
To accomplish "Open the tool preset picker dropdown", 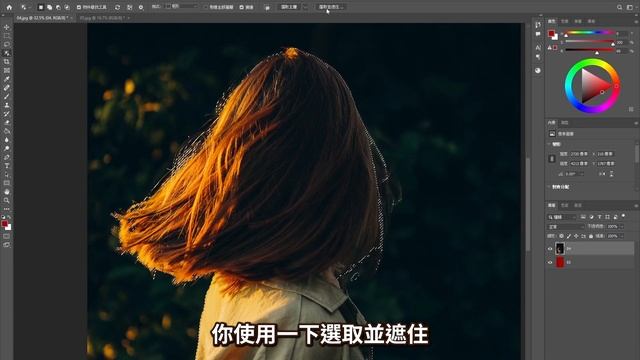I will pos(25,7).
